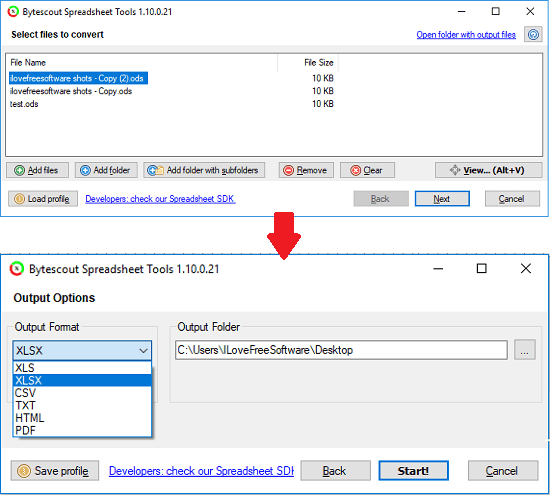The image size is (550, 495).
Task: Click Cancel in Output Options window
Action: click(x=503, y=470)
